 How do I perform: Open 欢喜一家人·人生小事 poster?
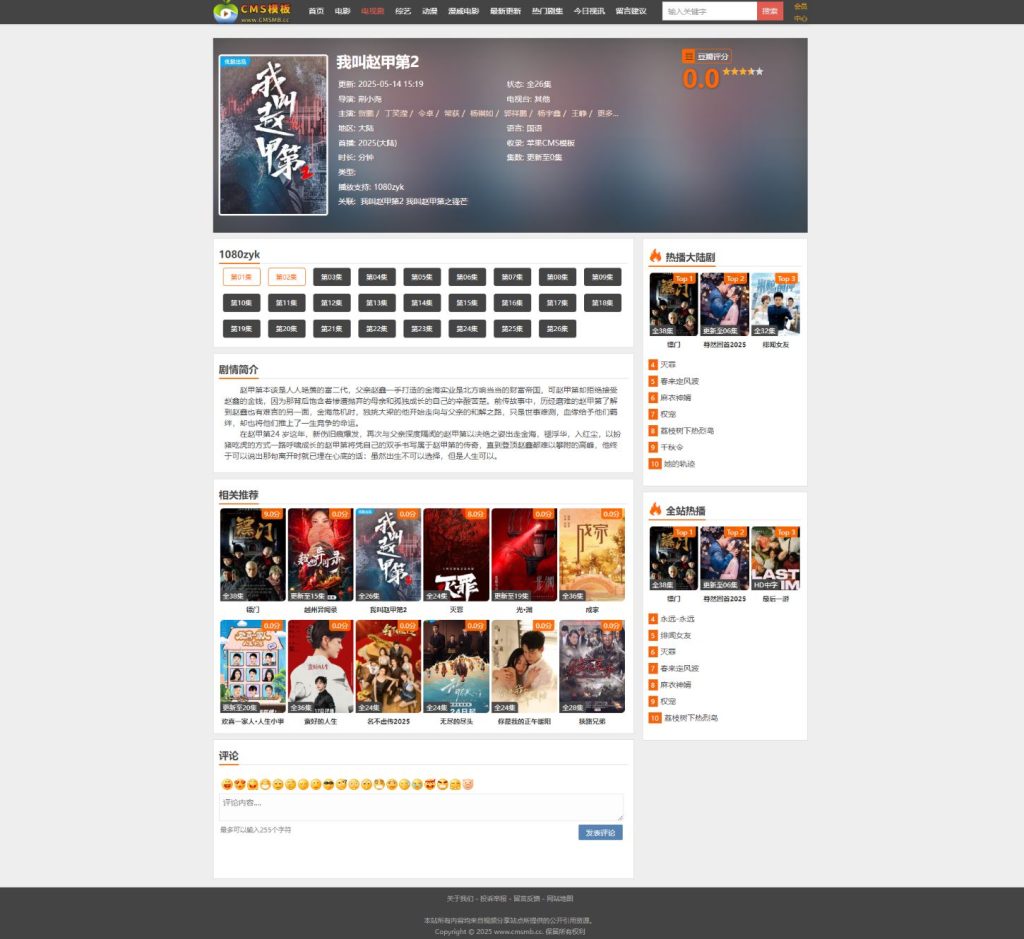click(x=253, y=667)
